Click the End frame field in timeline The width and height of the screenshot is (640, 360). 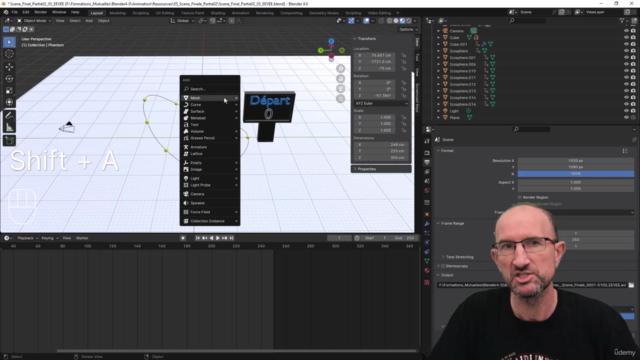pyautogui.click(x=404, y=238)
